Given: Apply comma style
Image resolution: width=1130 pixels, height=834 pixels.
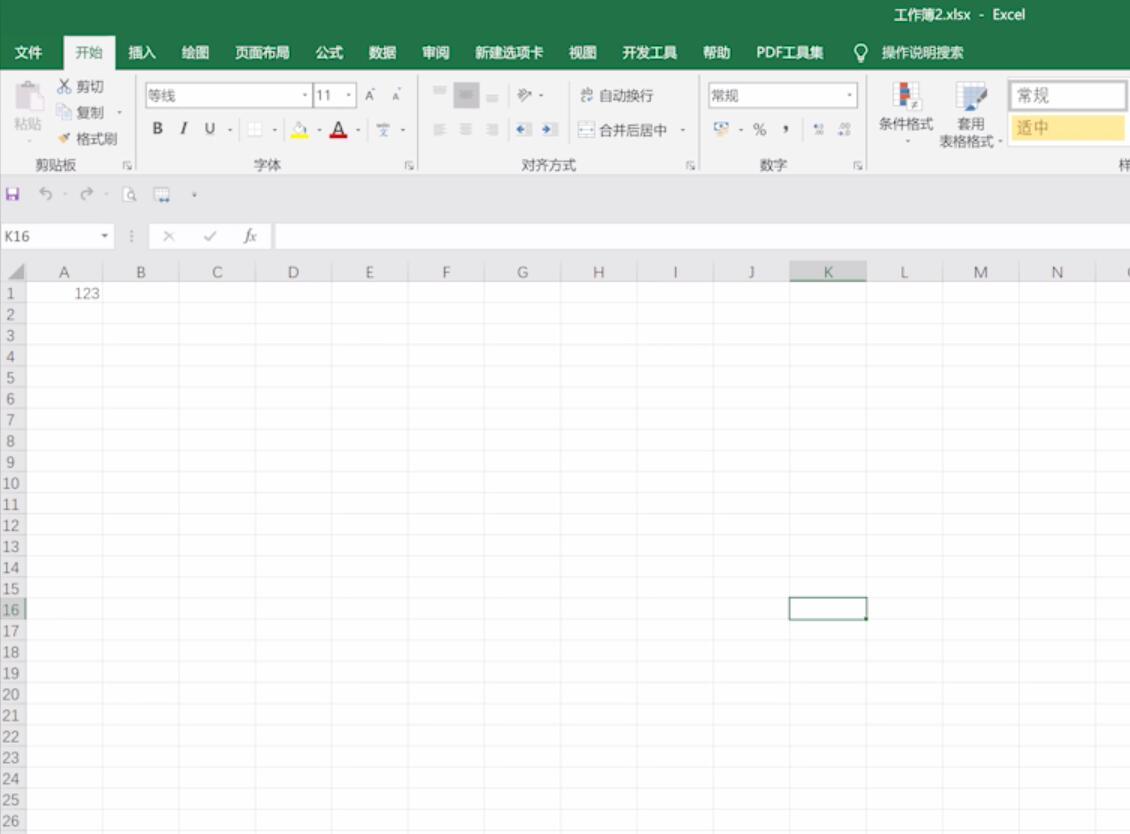Looking at the screenshot, I should [x=786, y=129].
